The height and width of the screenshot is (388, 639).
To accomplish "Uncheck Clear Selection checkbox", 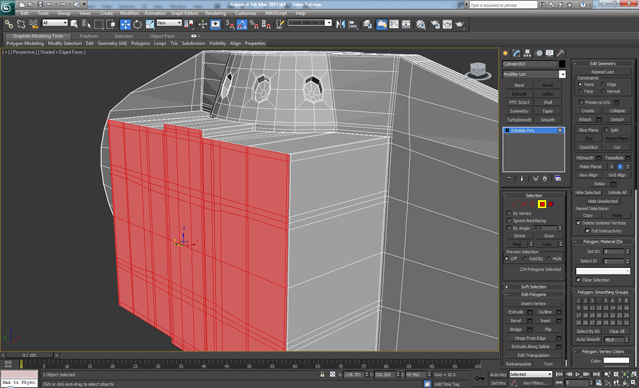I will tap(578, 280).
